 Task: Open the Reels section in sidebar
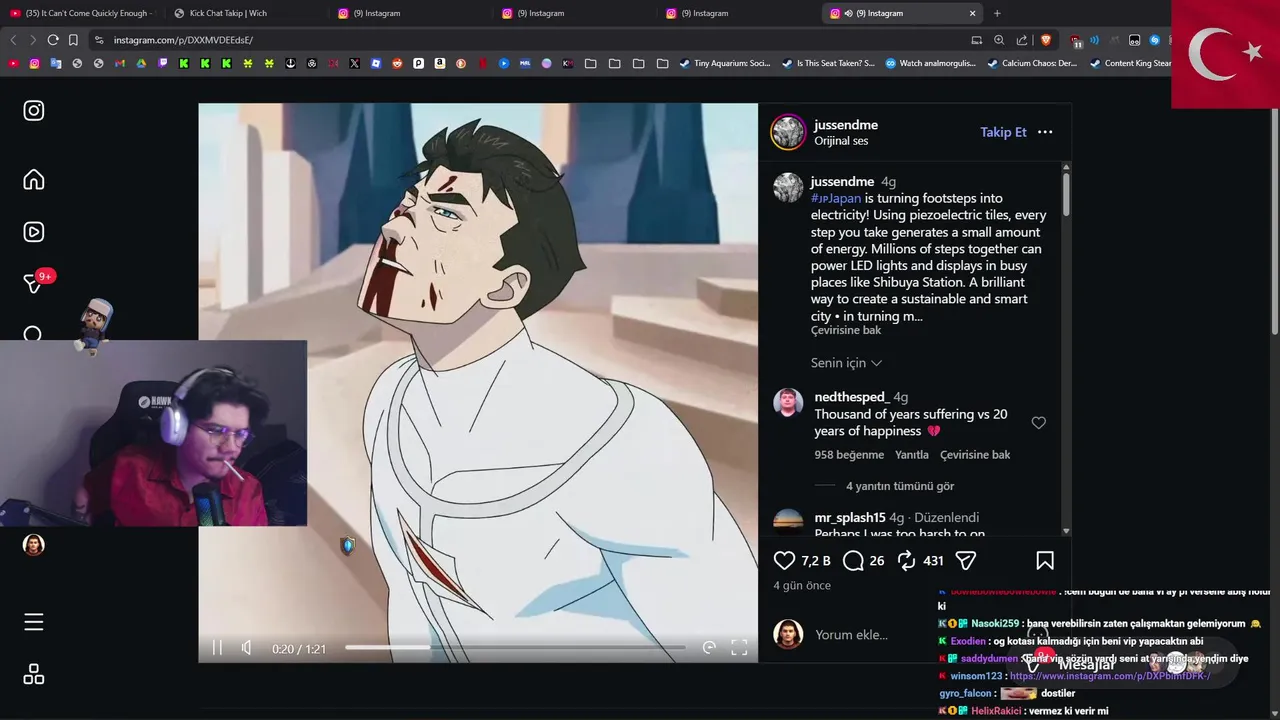pos(34,232)
